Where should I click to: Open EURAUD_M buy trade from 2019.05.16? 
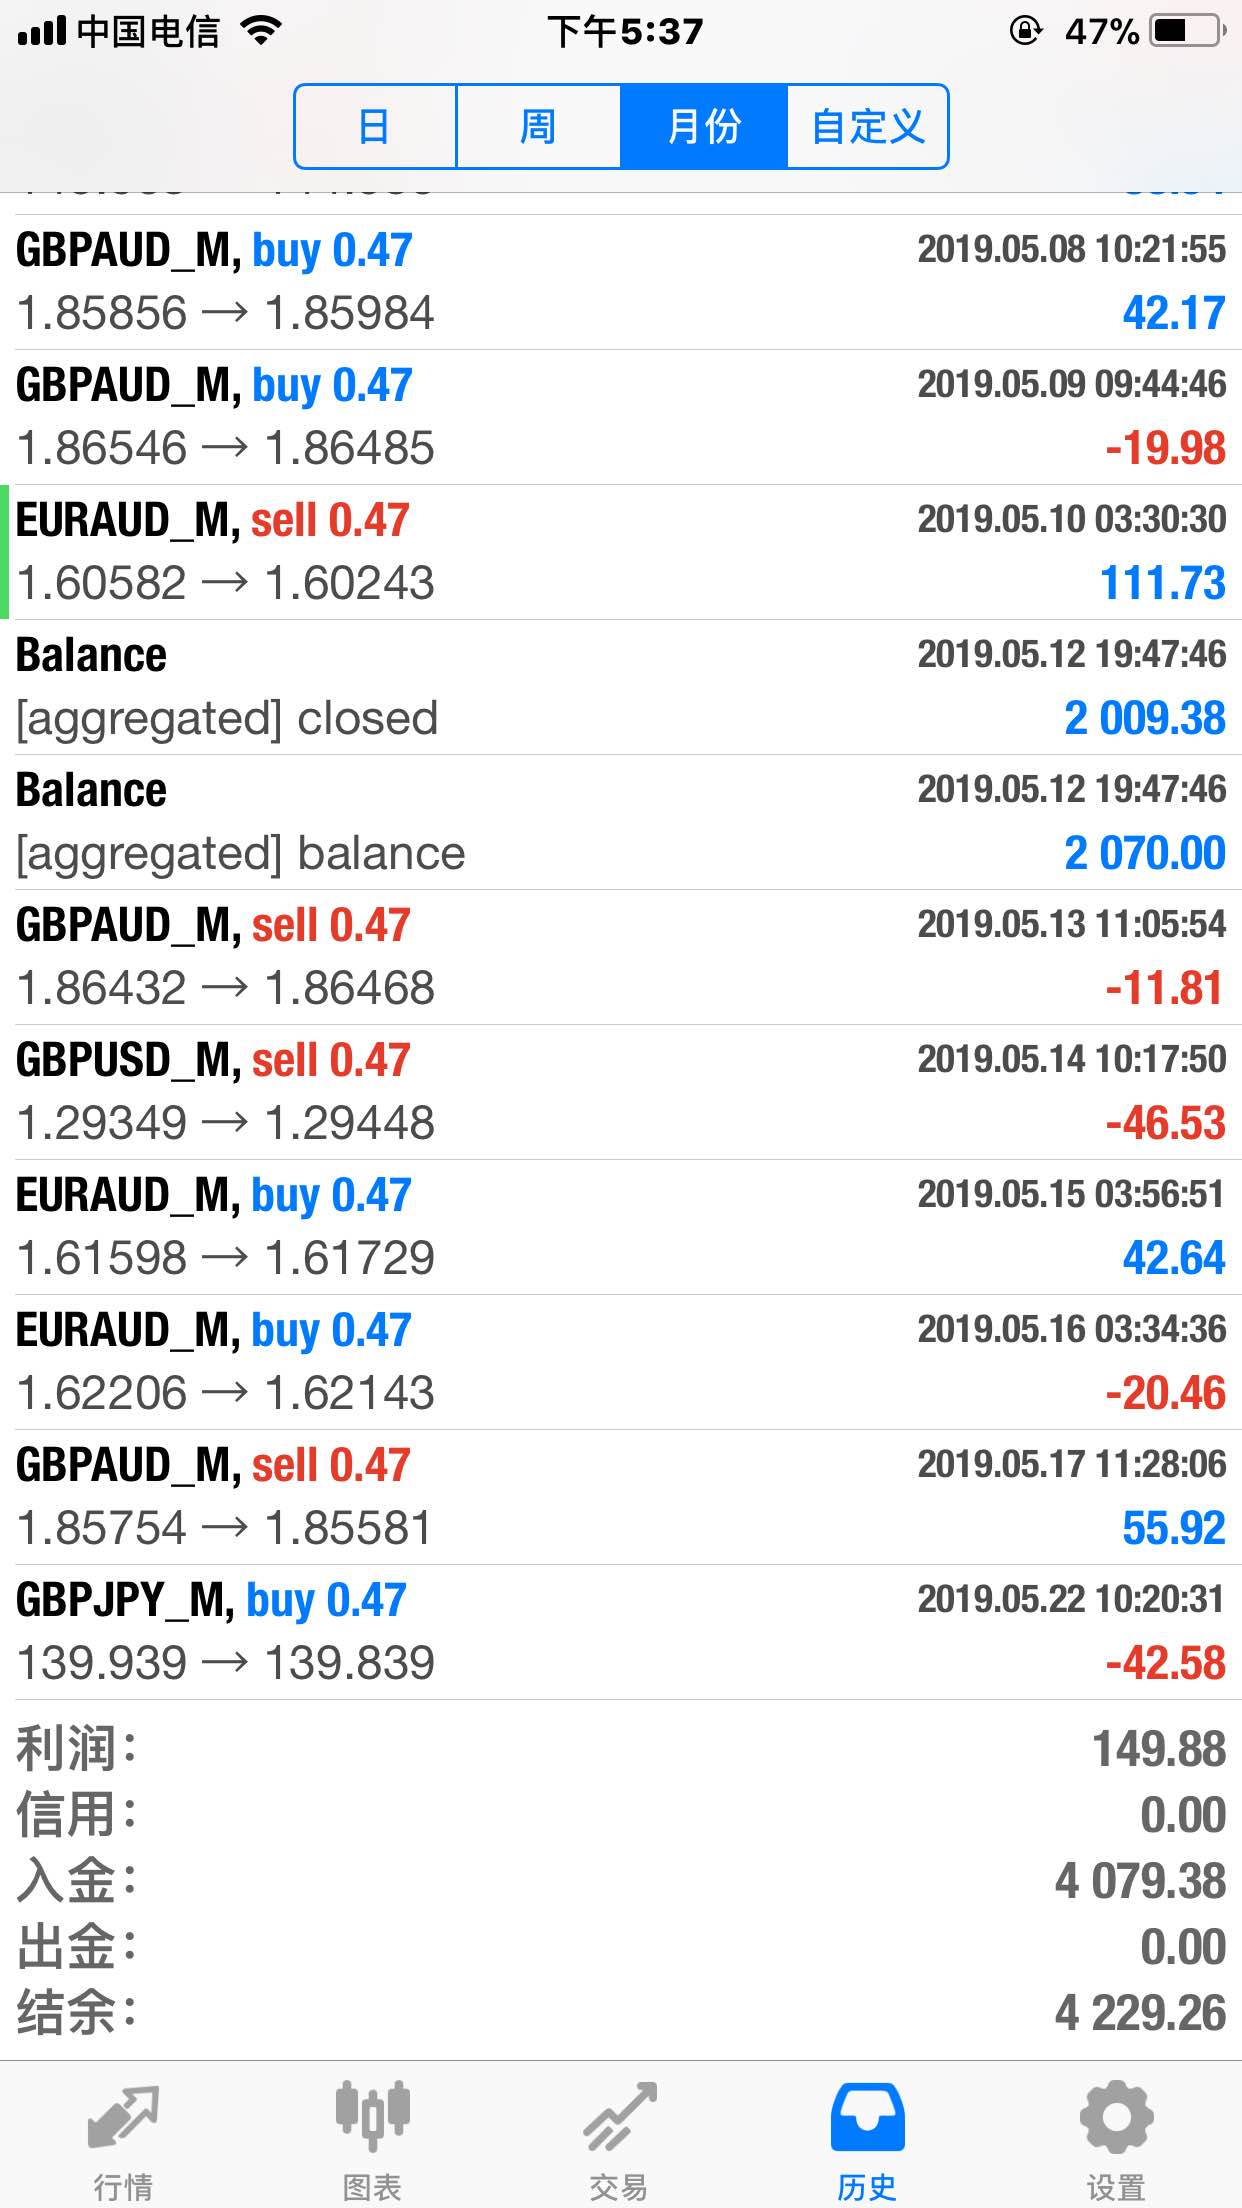[x=621, y=1362]
